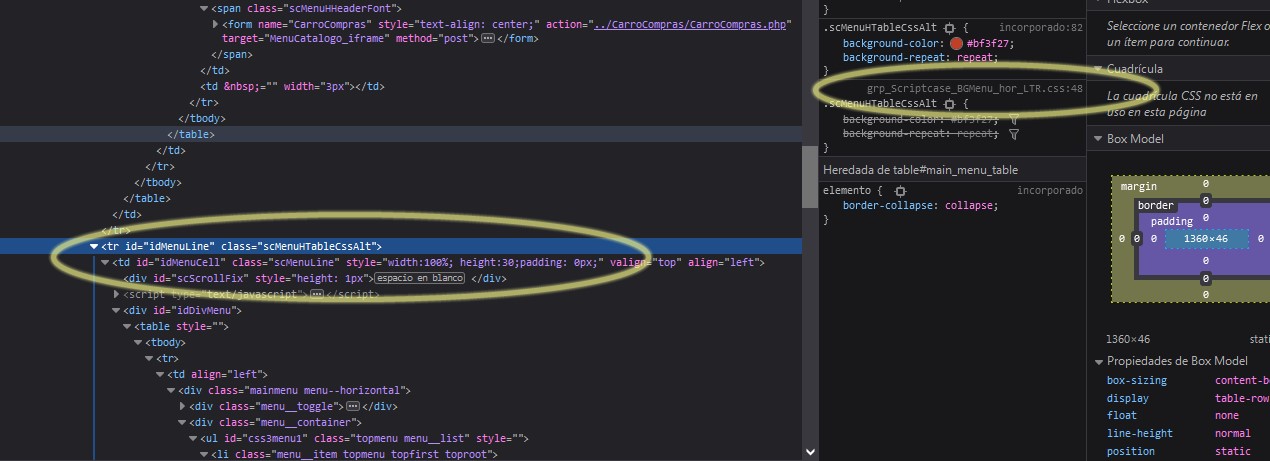Expand the div menu__toggle node
The image size is (1270, 461).
click(183, 406)
